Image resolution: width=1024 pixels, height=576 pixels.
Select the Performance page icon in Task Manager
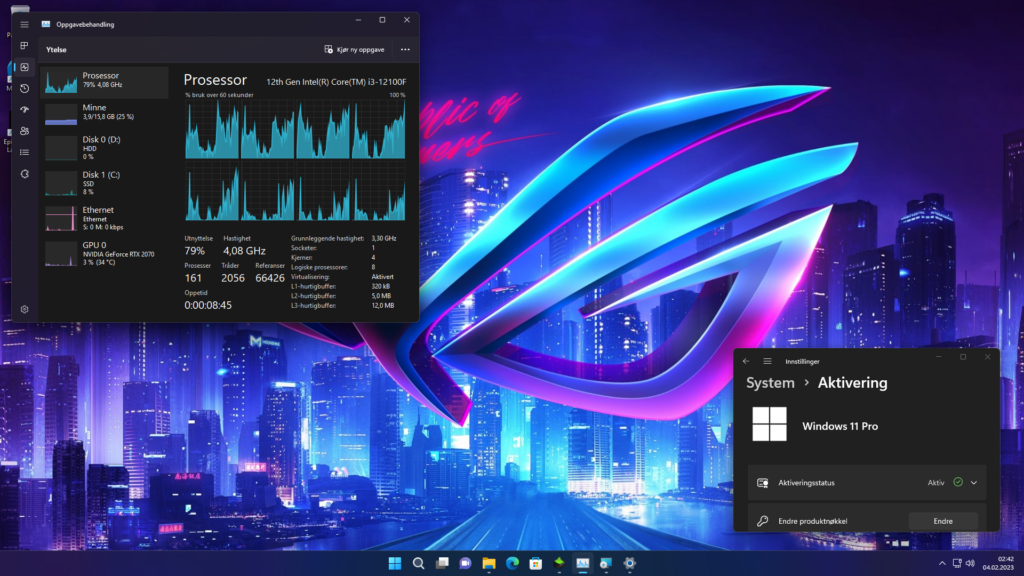24,67
